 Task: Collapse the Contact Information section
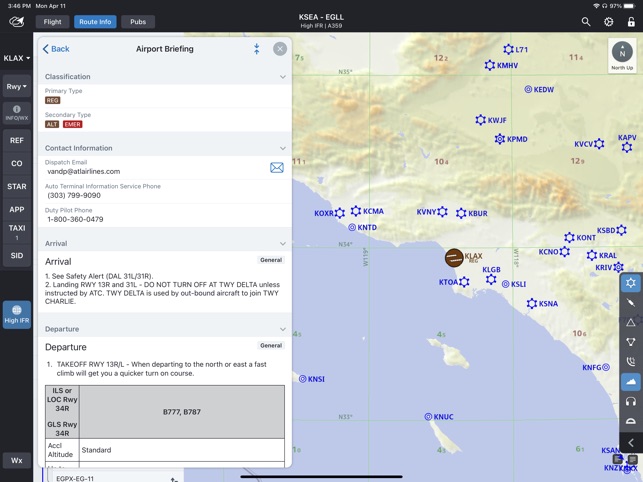point(283,148)
